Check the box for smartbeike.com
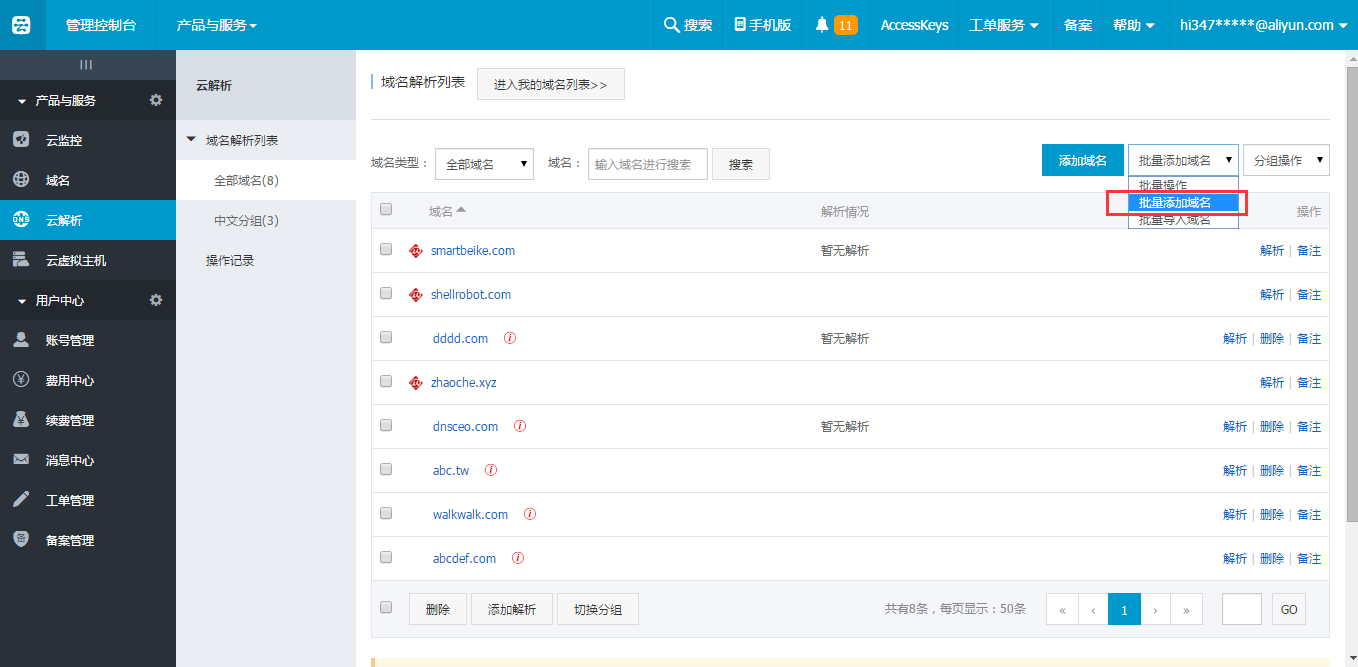 pos(386,250)
